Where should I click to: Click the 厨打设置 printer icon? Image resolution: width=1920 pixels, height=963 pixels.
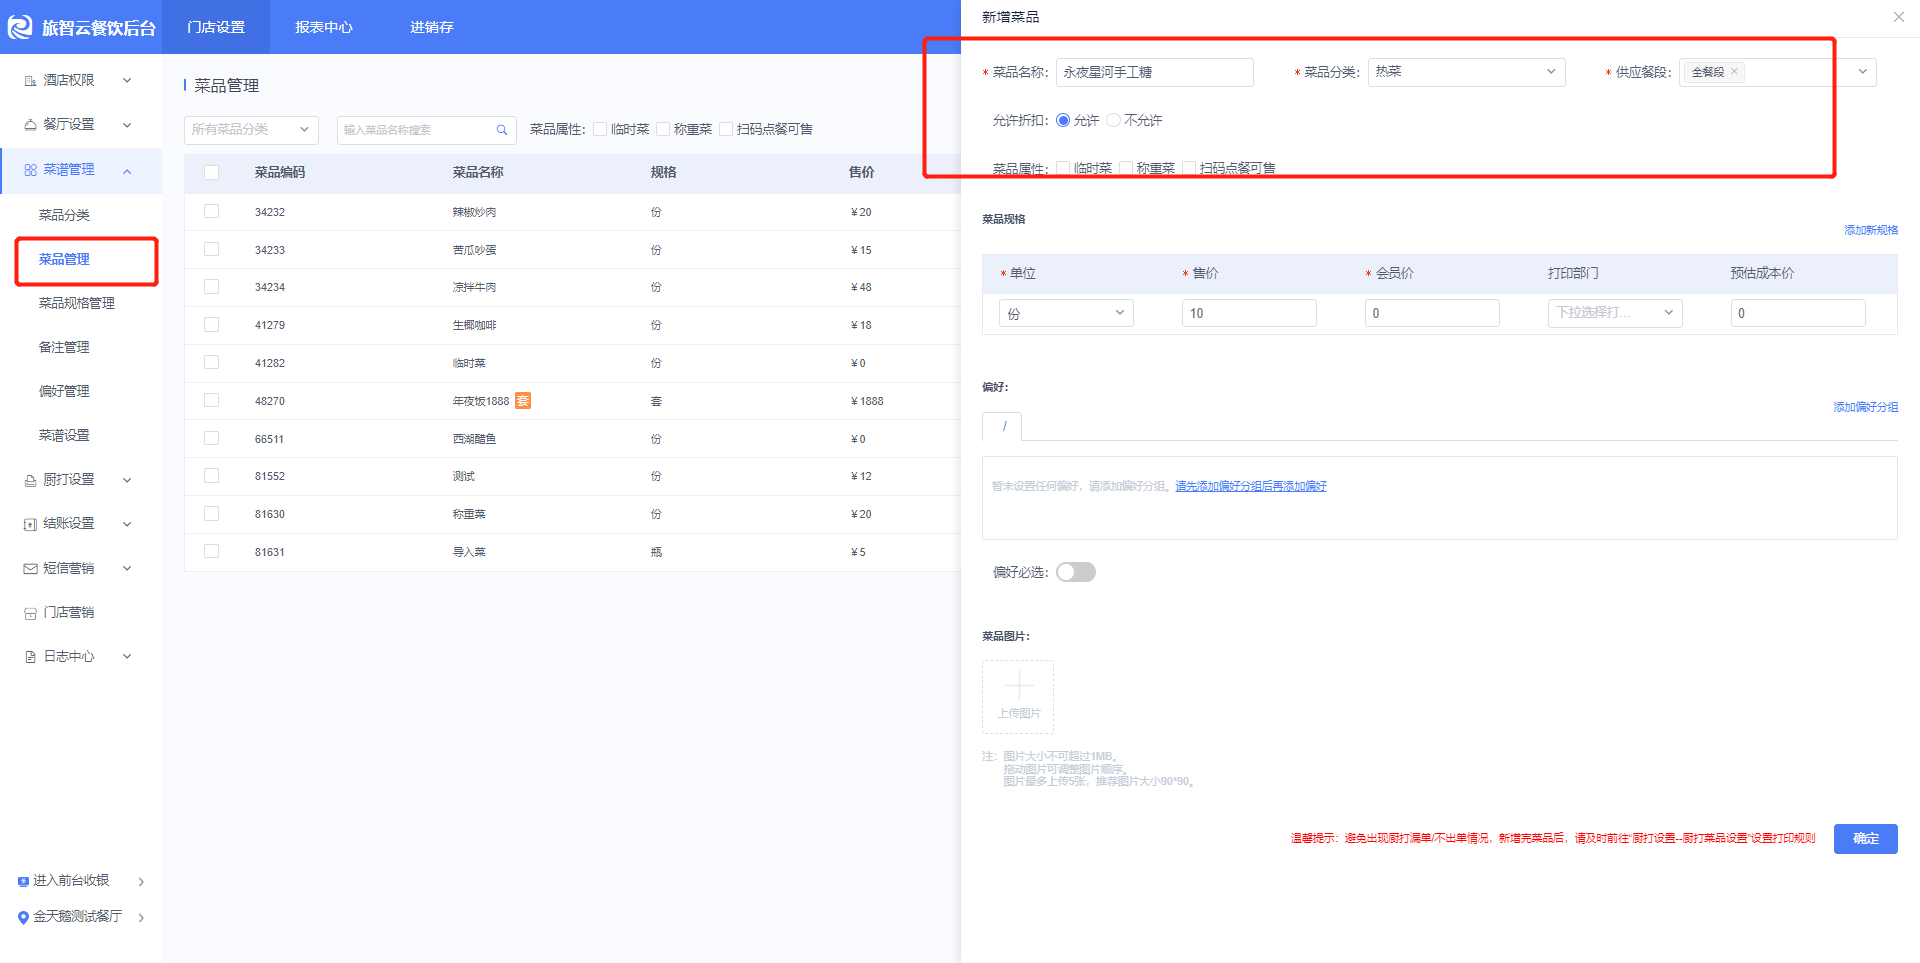point(30,480)
